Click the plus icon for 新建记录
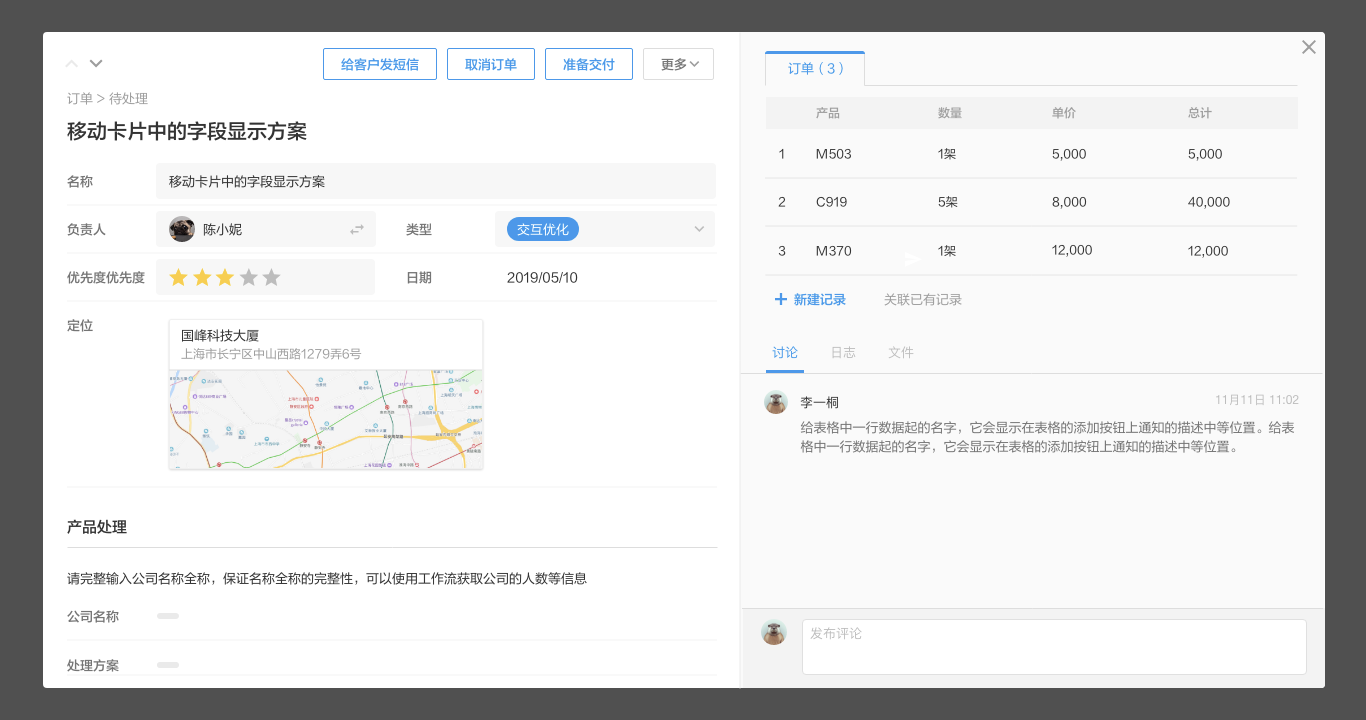 781,299
